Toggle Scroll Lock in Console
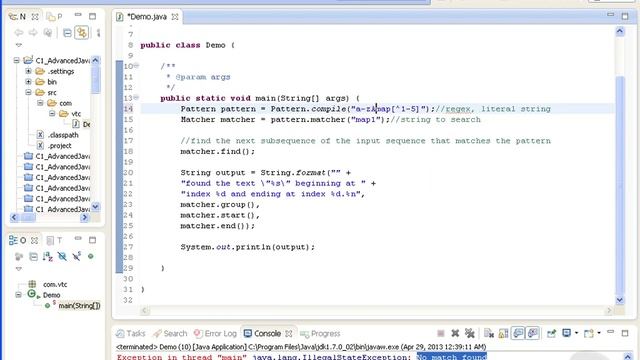640x360 pixels. [504, 333]
